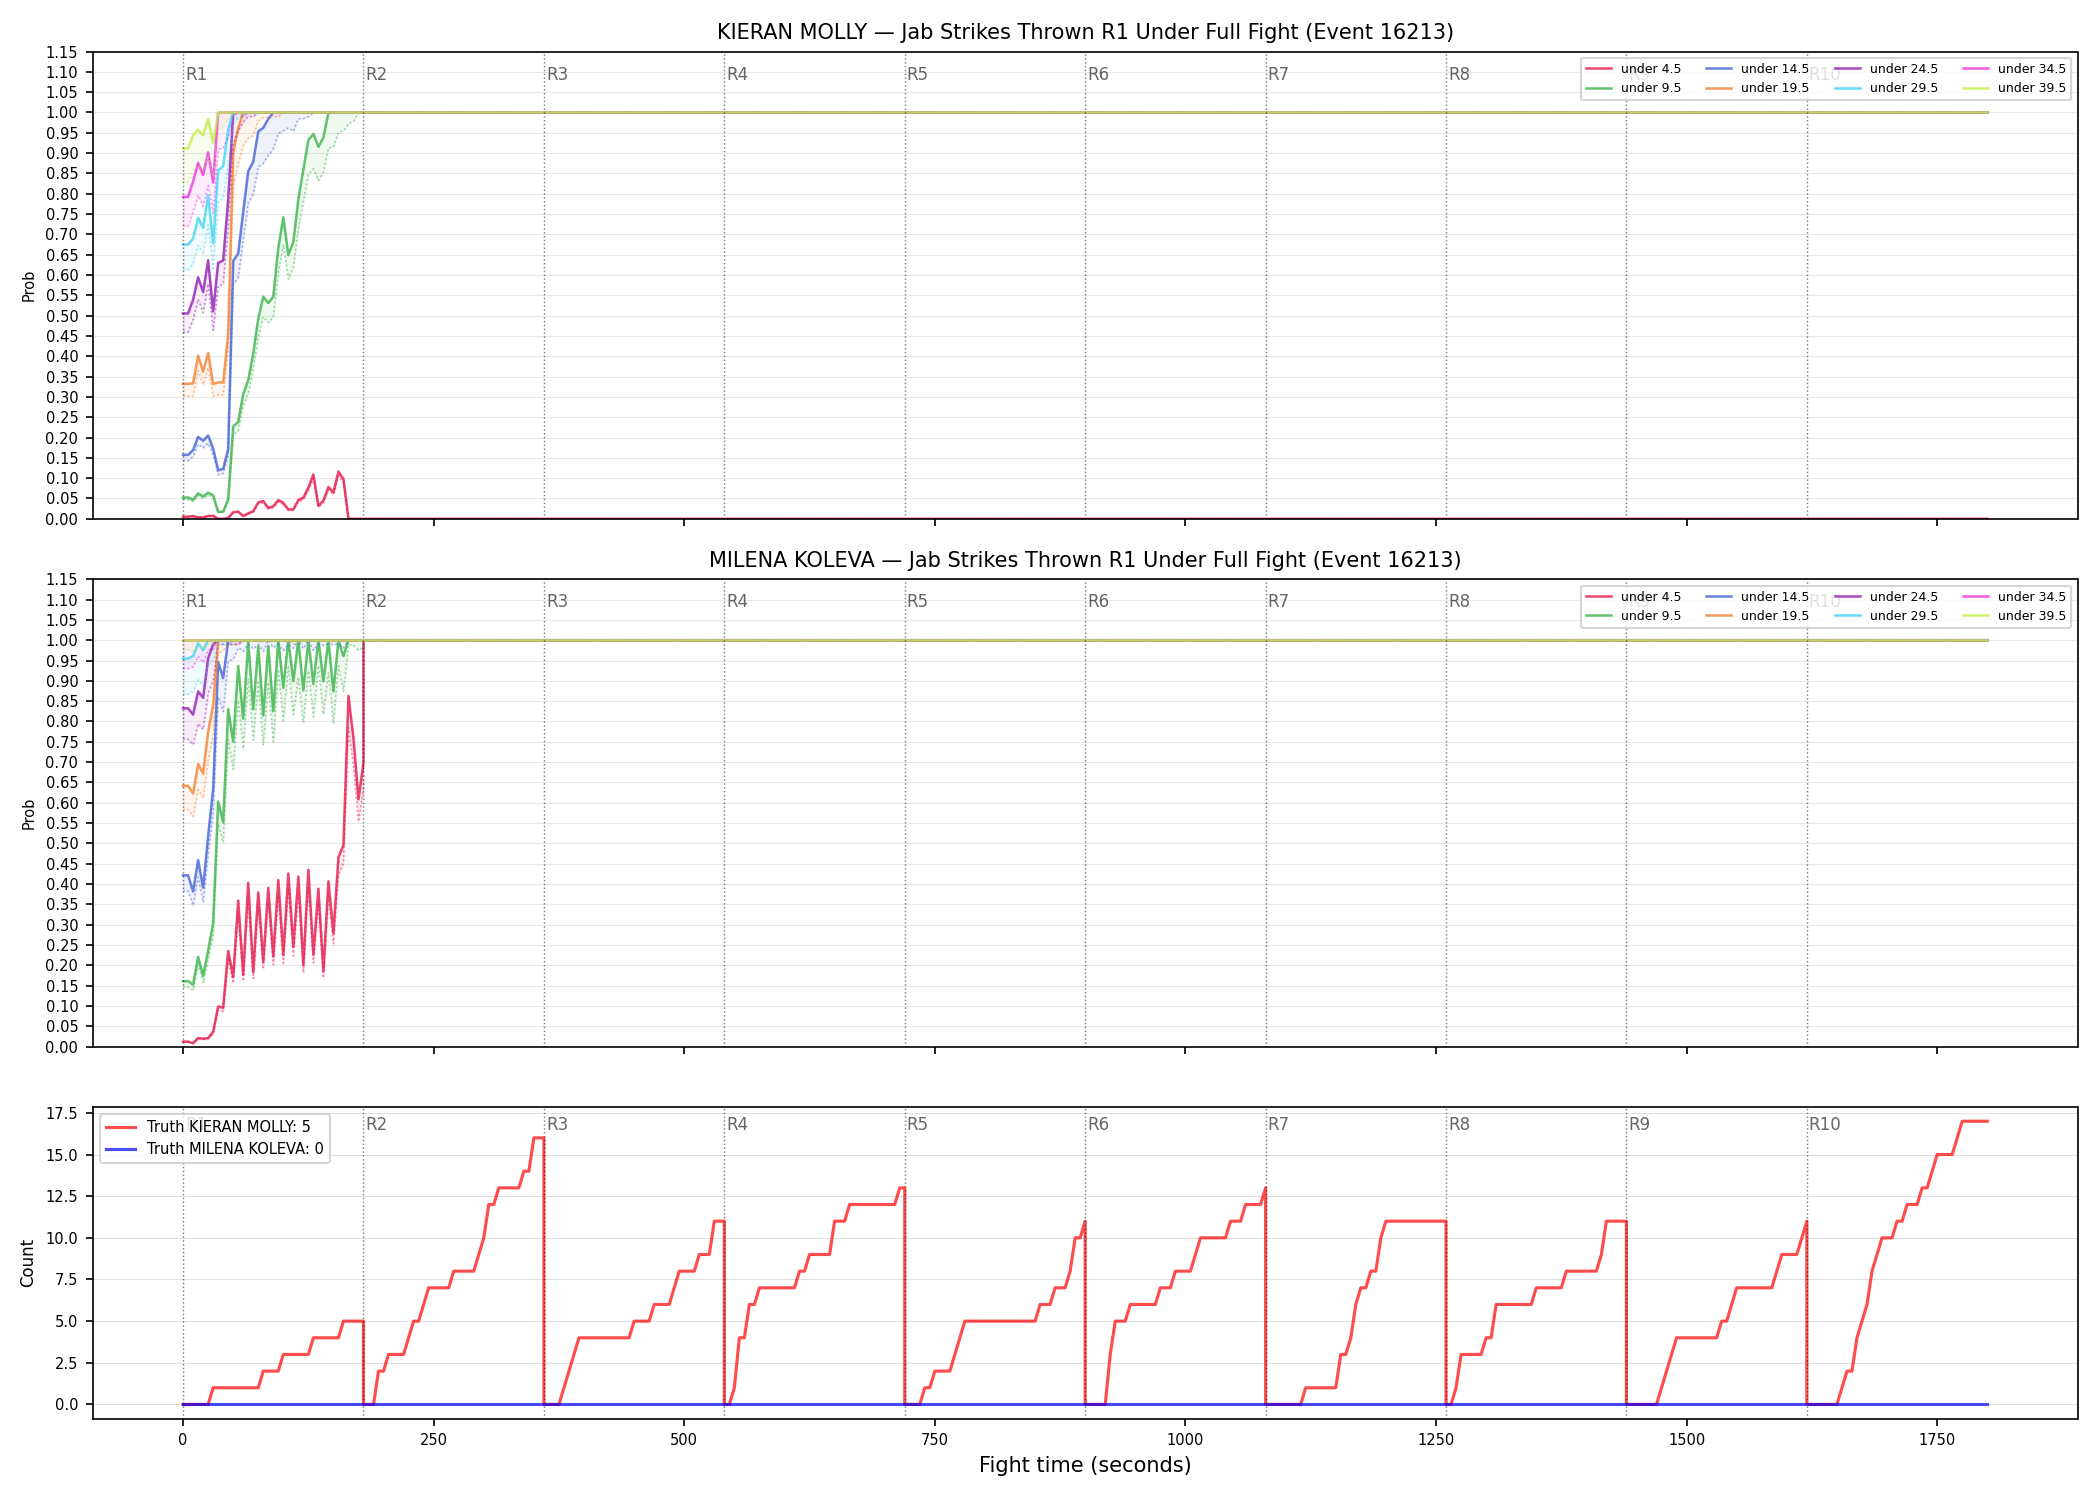Click the 750 tick label on x-axis
Viewport: 2100px width, 1500px height.
(935, 1440)
